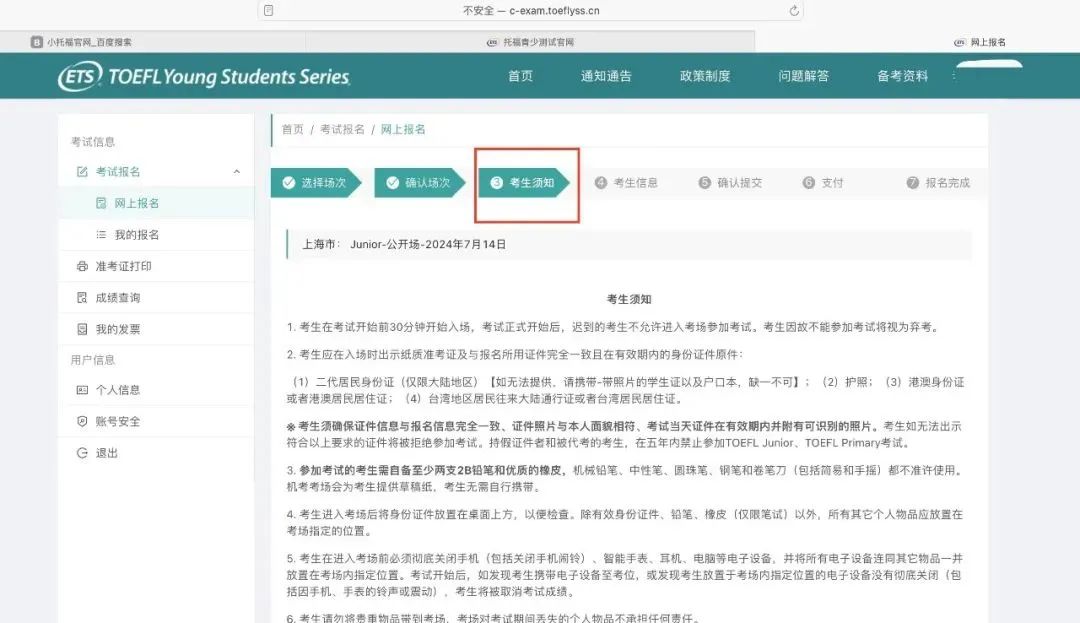Click the 支付 step label
Image resolution: width=1080 pixels, height=623 pixels.
[x=832, y=182]
